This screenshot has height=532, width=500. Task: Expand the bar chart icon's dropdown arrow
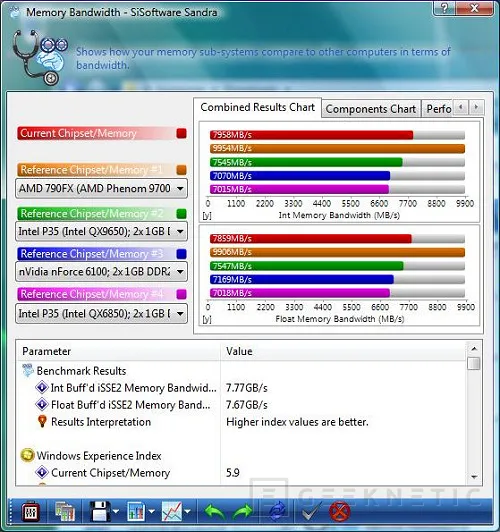pyautogui.click(x=152, y=511)
